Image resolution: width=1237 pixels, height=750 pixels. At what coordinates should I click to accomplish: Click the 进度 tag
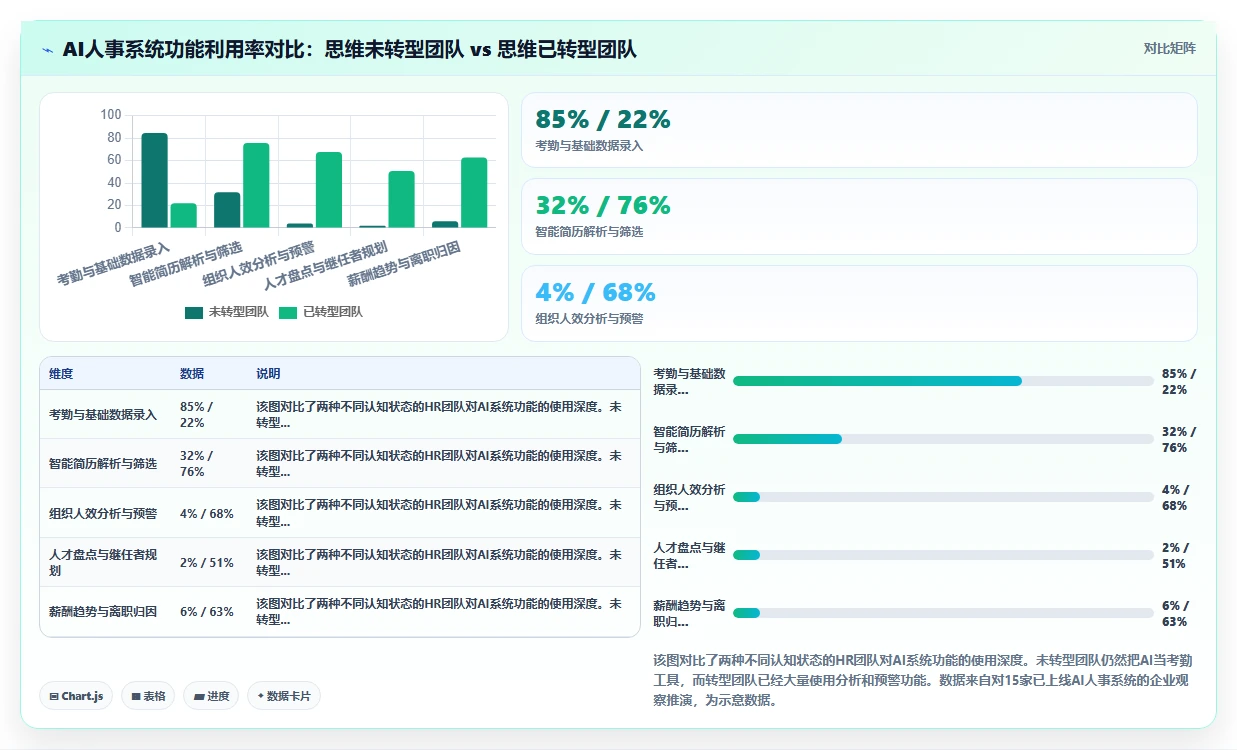[x=211, y=696]
